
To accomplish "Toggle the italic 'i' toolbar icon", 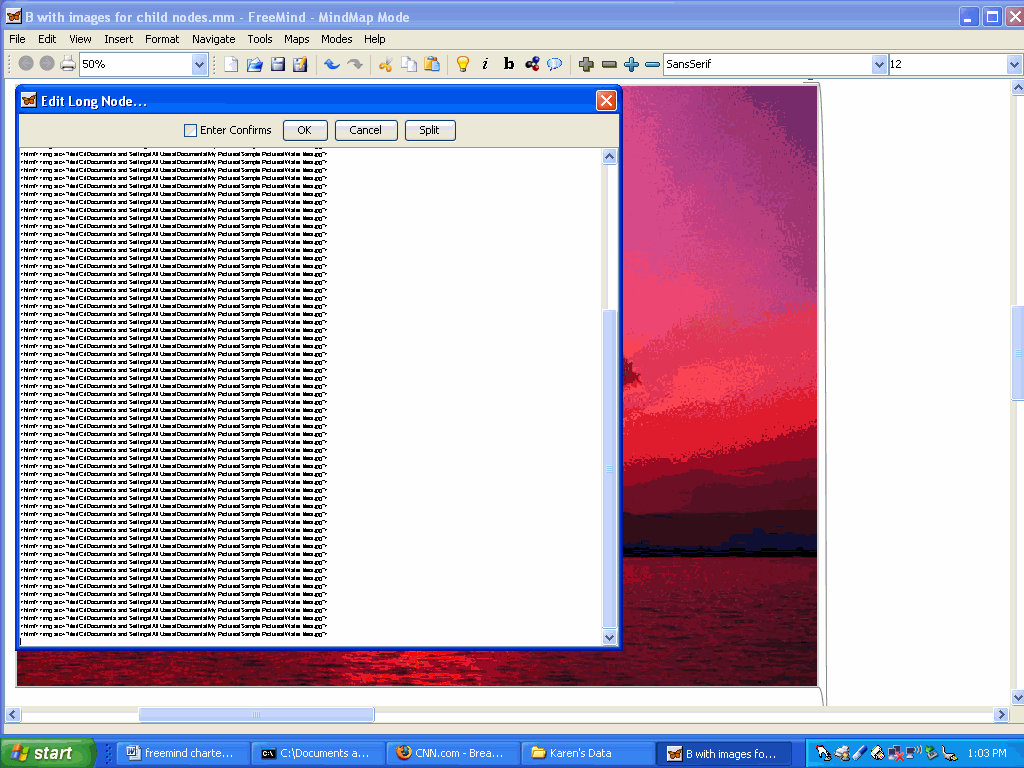I will coord(485,64).
